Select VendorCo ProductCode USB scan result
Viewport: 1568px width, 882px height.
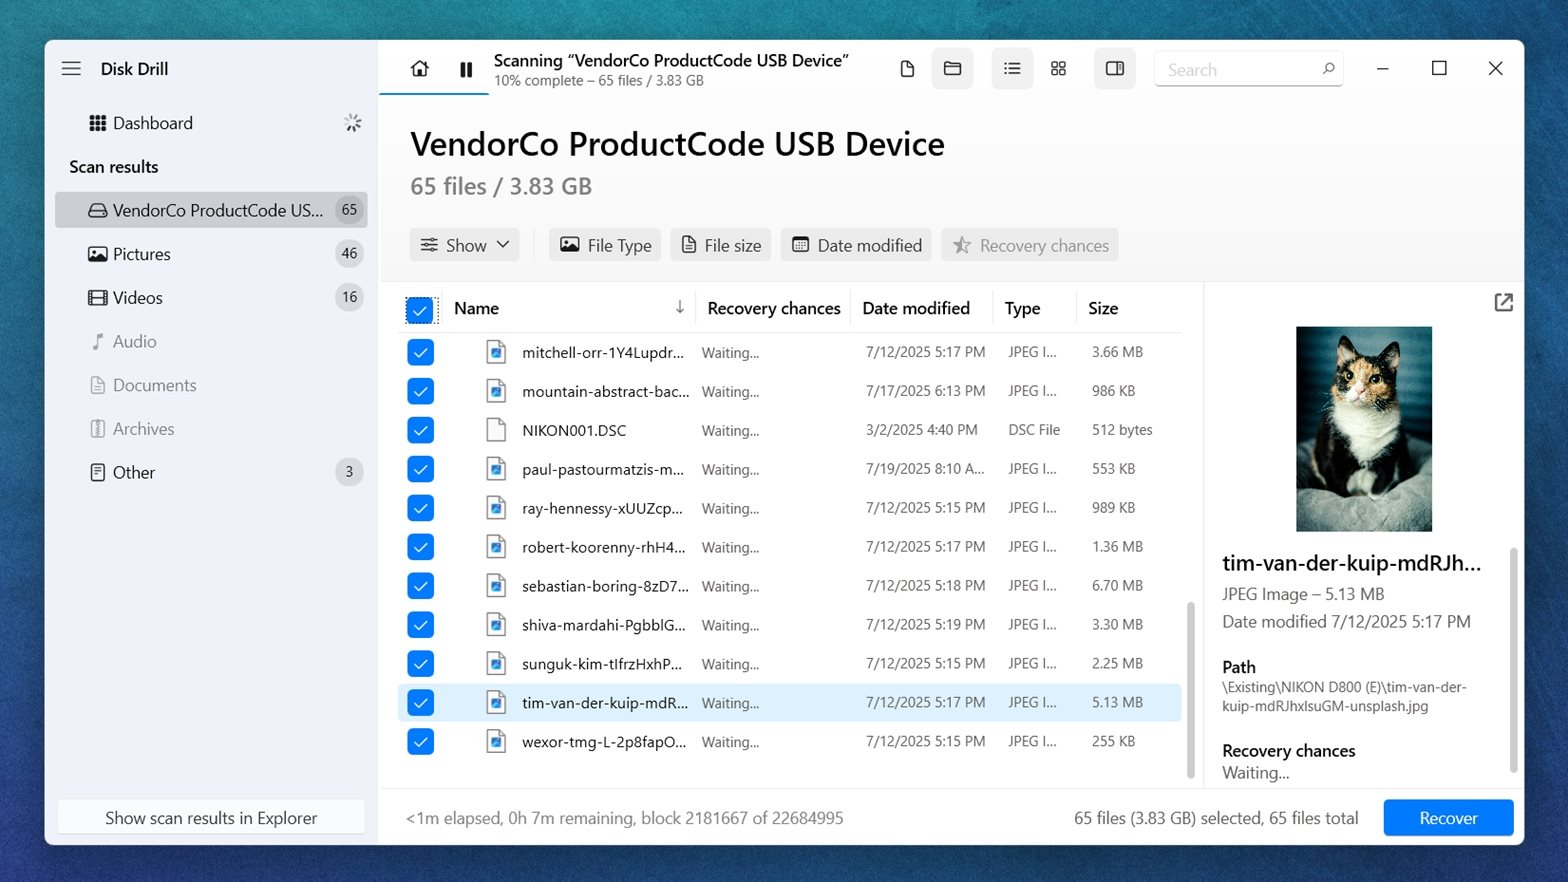(x=211, y=210)
